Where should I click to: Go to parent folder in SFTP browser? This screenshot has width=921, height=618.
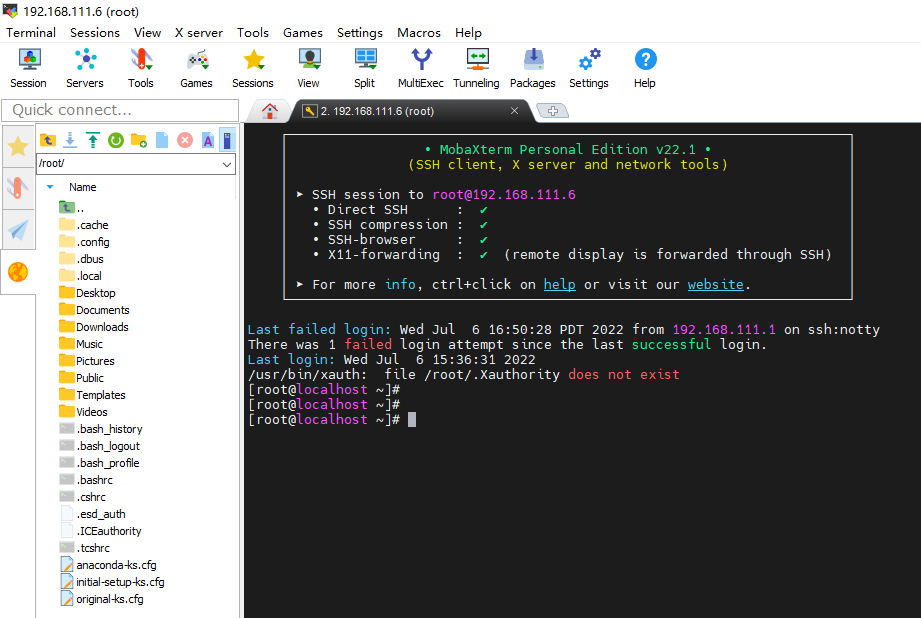[48, 140]
